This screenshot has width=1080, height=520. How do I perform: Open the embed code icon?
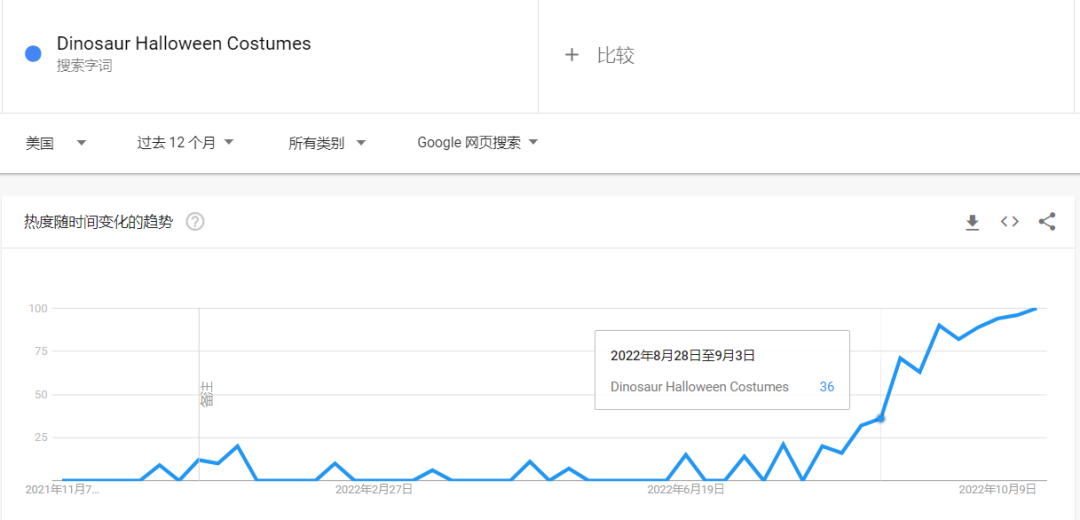[x=1010, y=222]
